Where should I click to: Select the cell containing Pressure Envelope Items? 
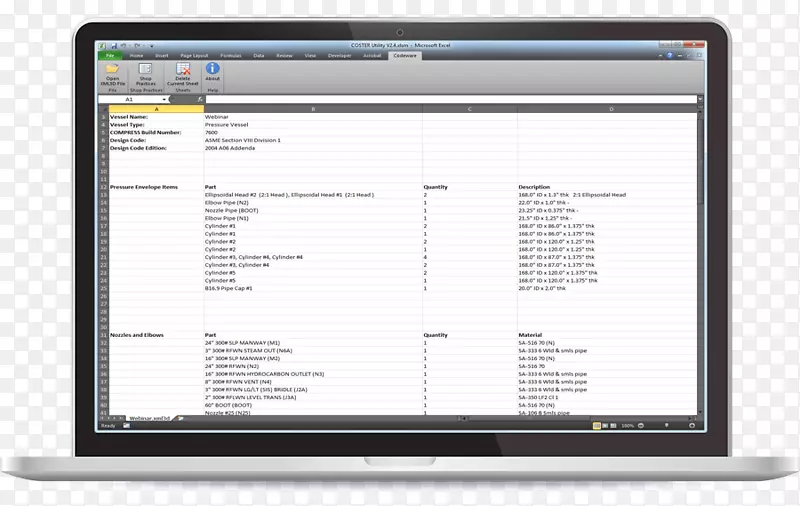[x=143, y=187]
